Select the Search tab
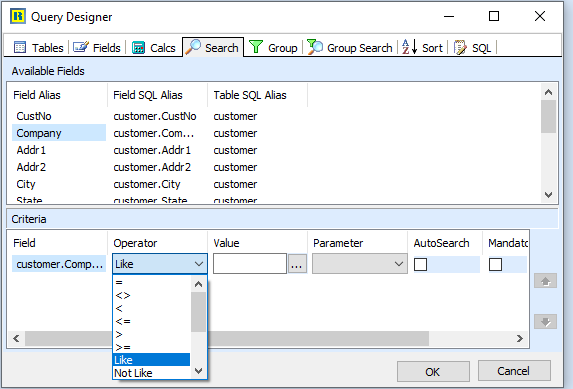The height and width of the screenshot is (389, 573). (213, 48)
